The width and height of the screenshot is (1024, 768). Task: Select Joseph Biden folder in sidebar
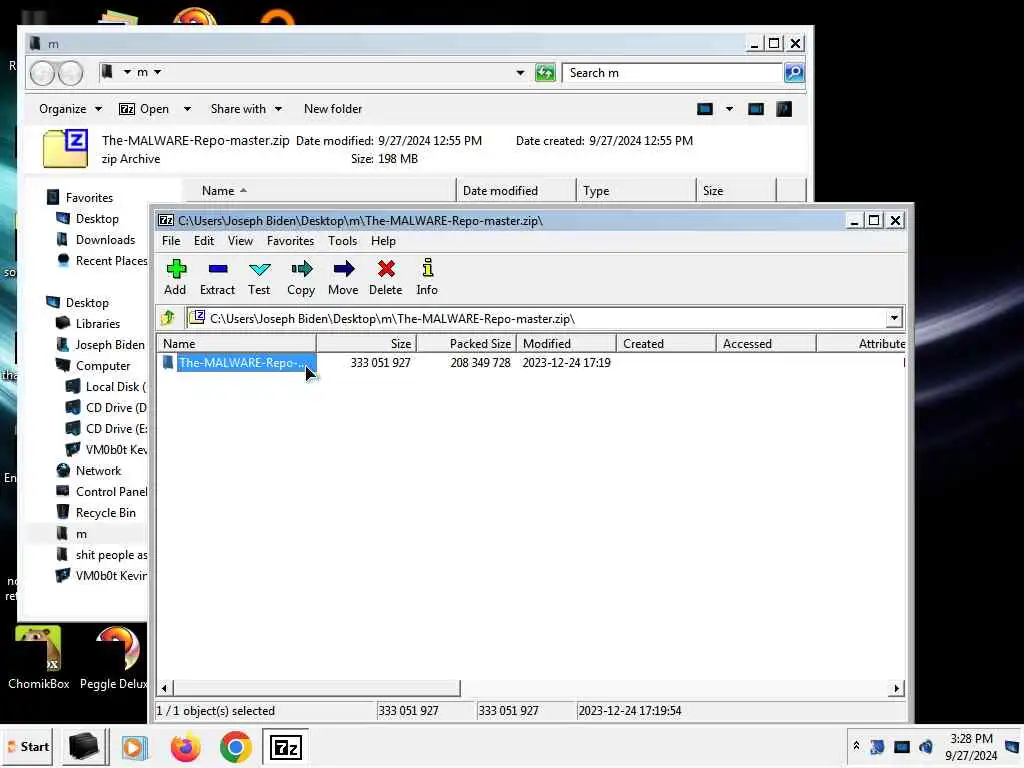coord(101,344)
